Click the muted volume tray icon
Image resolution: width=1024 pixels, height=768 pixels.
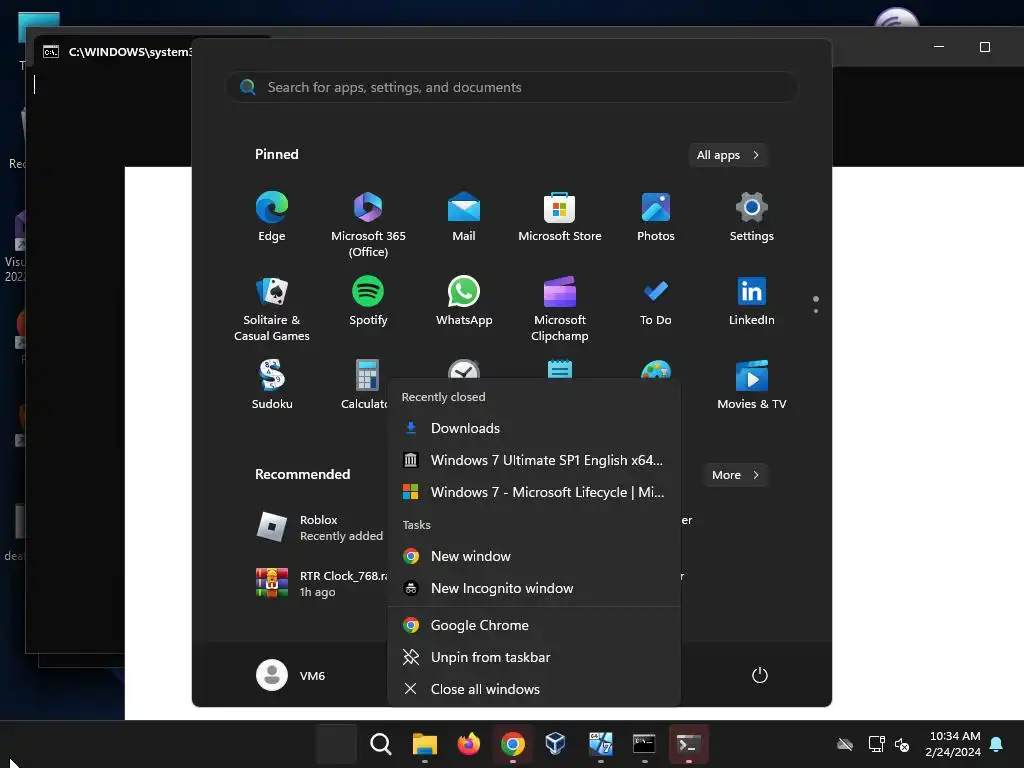(902, 744)
